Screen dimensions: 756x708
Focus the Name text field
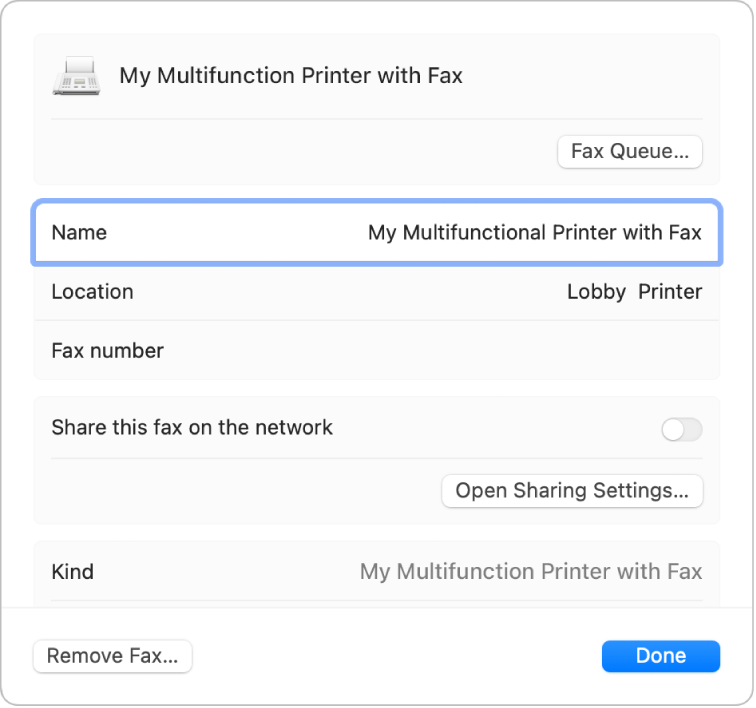[x=534, y=233]
